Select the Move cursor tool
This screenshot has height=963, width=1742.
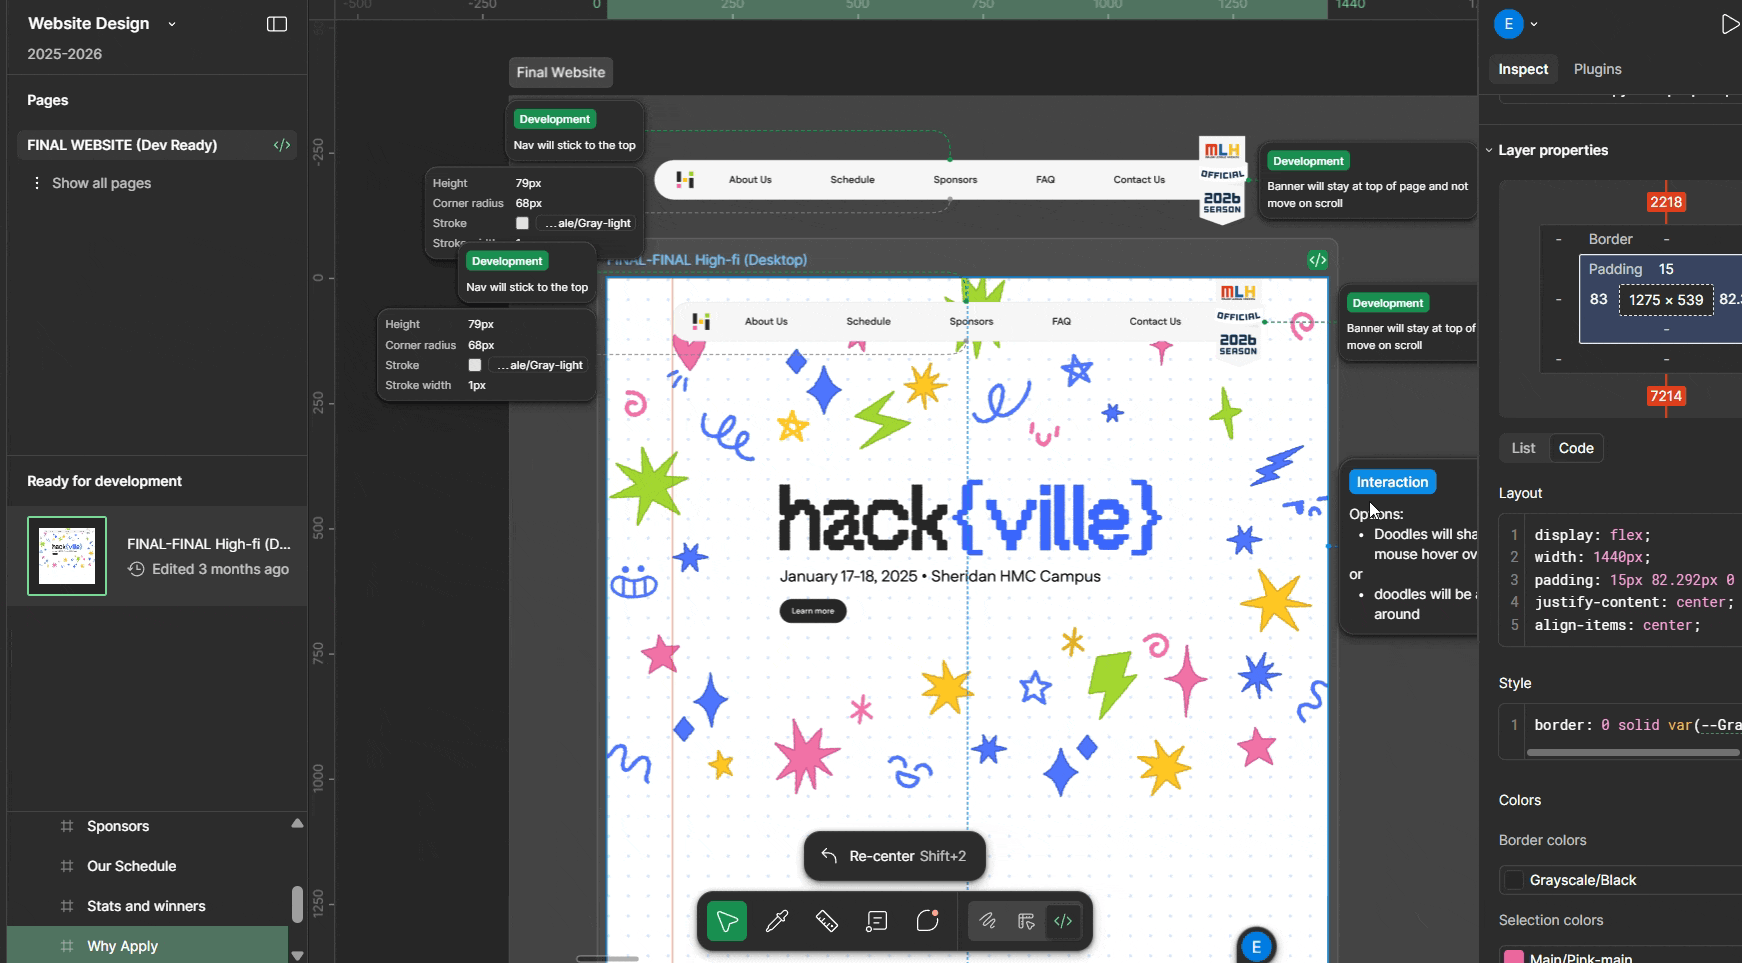[727, 921]
